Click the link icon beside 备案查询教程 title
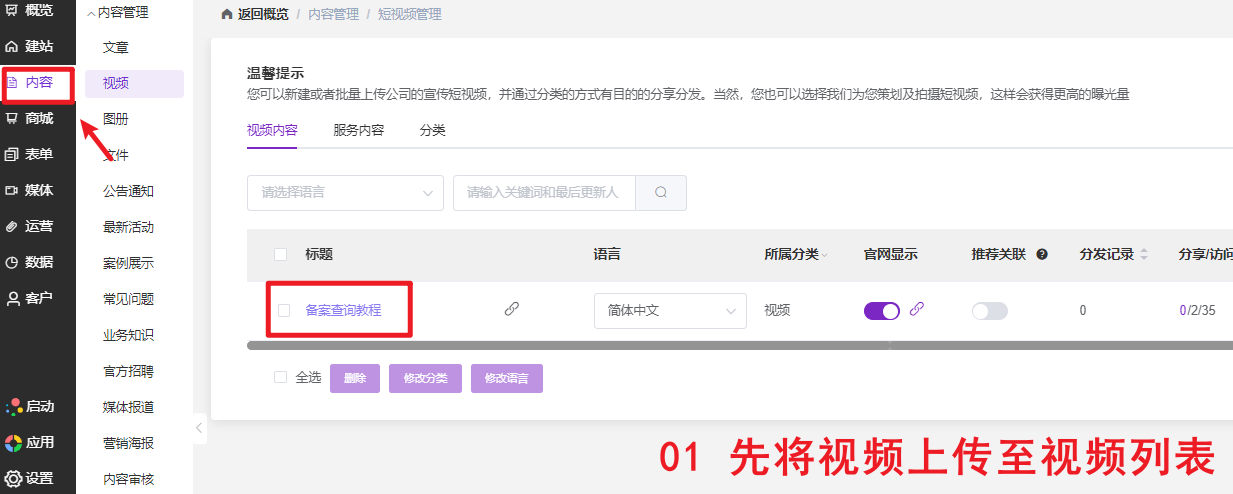 coord(512,310)
